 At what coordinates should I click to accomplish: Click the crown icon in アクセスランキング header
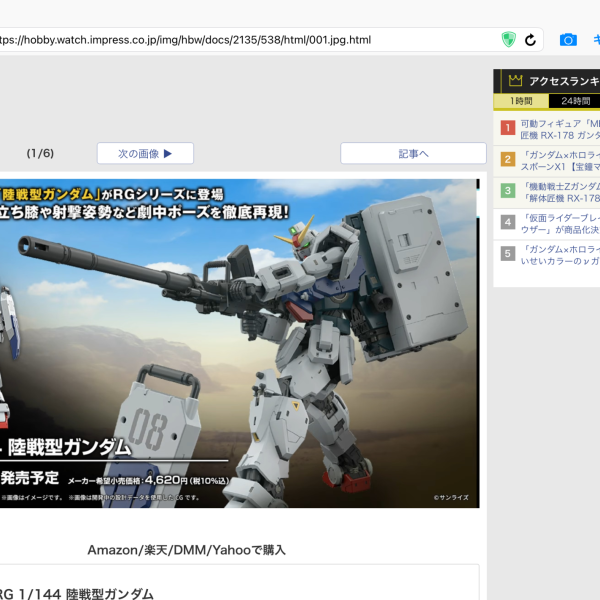pyautogui.click(x=515, y=81)
